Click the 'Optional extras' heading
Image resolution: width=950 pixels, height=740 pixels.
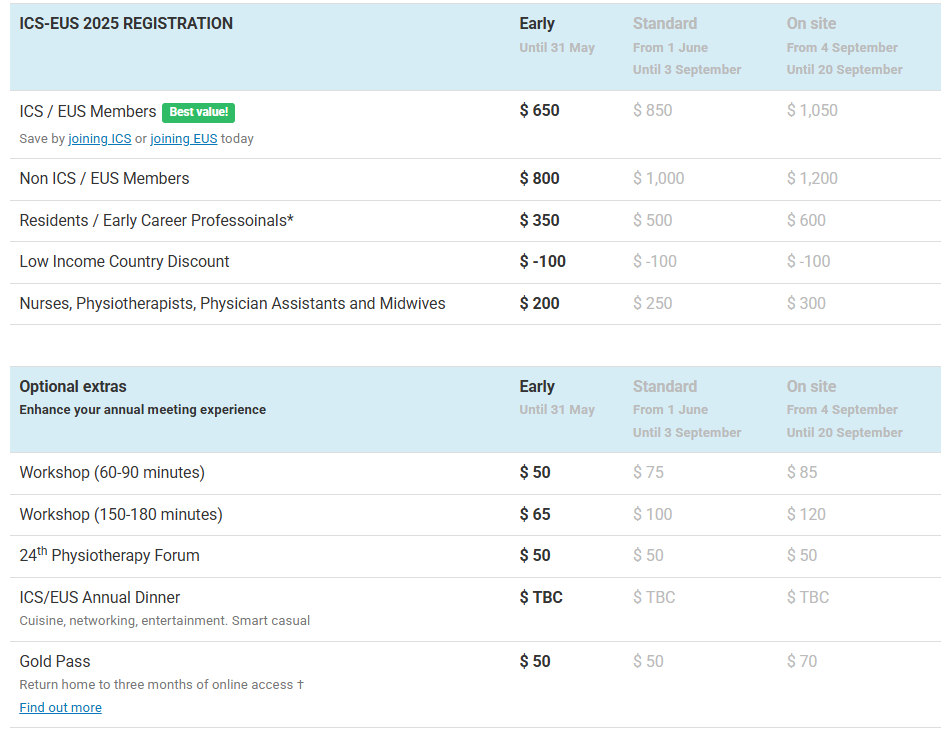pyautogui.click(x=73, y=387)
